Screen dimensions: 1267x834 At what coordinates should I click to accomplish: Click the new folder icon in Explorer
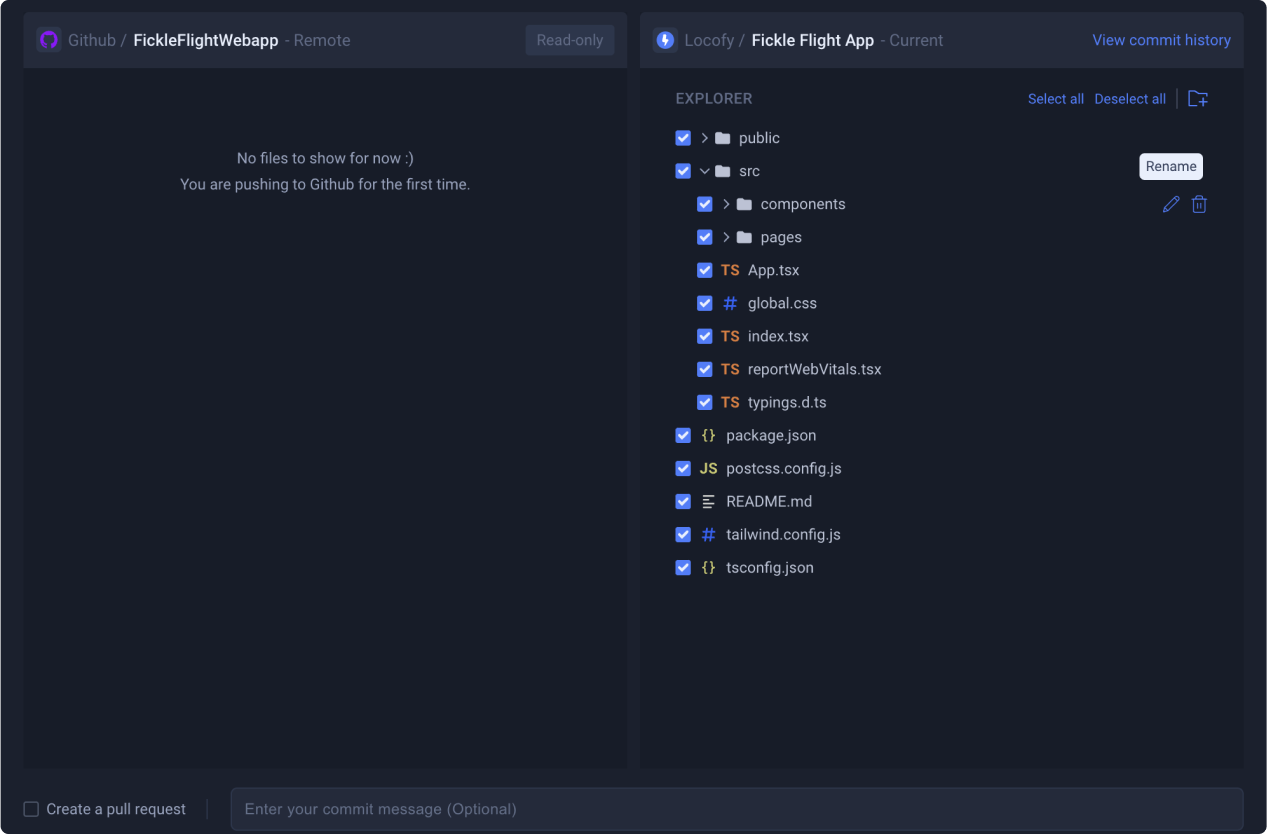pos(1198,98)
